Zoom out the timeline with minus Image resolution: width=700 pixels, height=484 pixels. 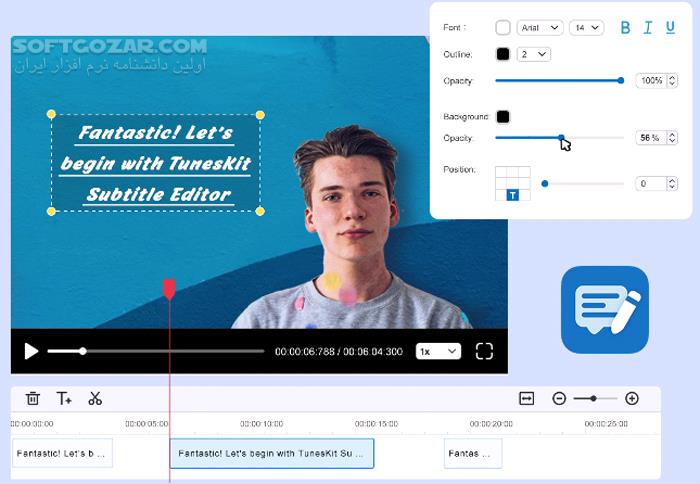[559, 398]
